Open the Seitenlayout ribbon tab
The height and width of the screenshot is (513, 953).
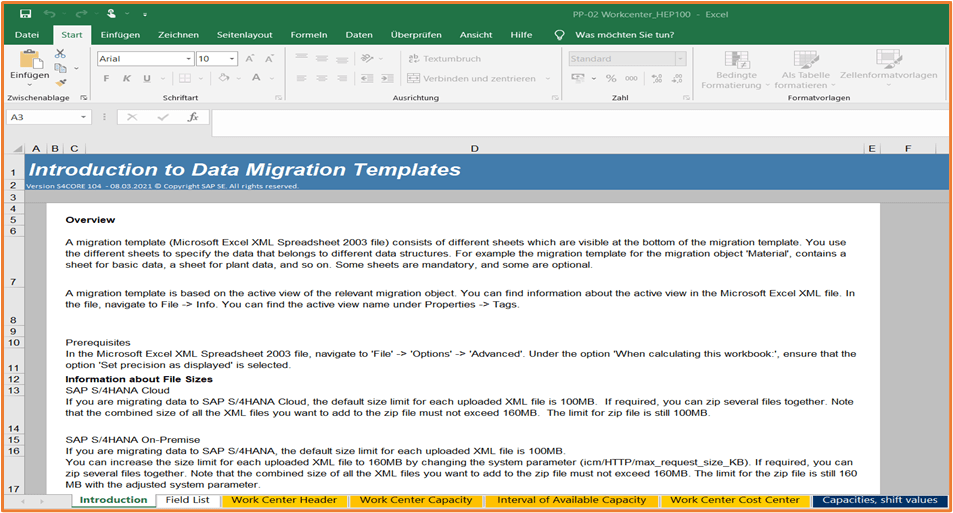point(244,34)
